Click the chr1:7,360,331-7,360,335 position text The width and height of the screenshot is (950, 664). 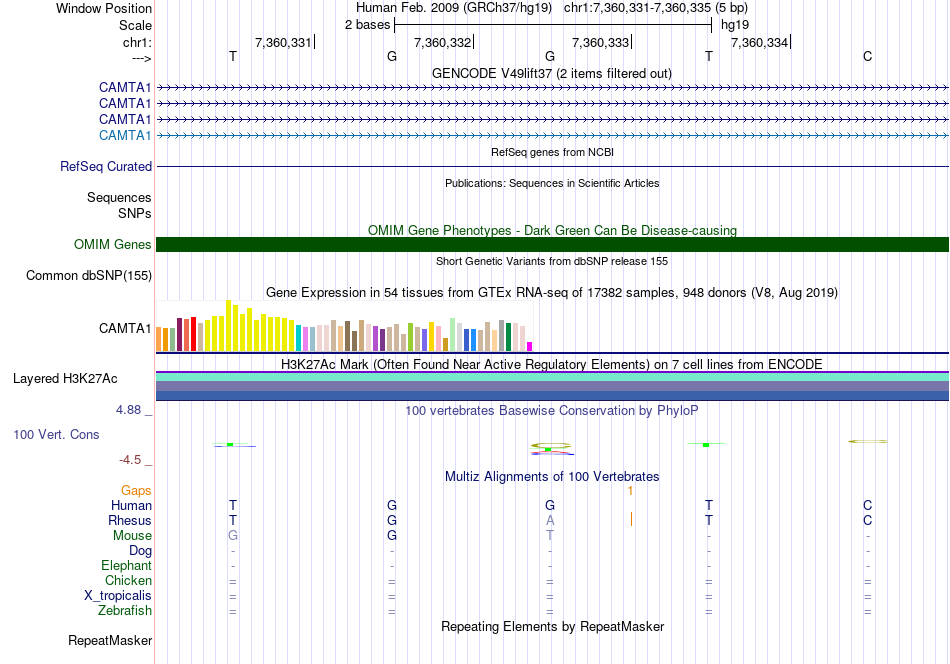[656, 8]
